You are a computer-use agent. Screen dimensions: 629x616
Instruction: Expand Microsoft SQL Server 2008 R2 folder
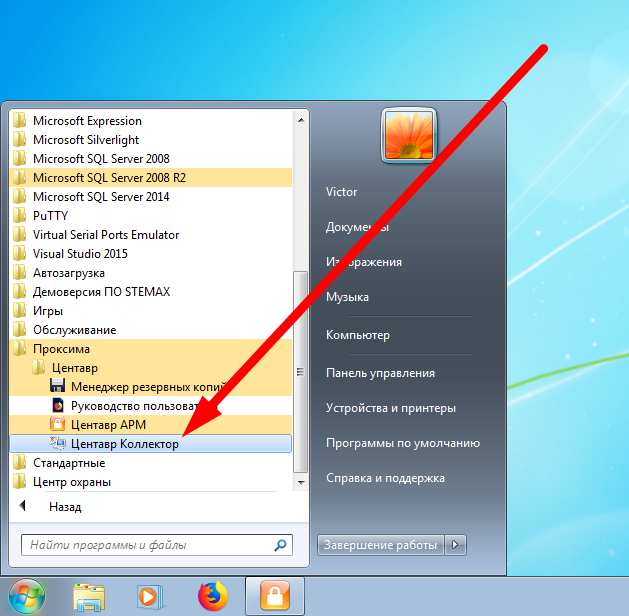coord(150,177)
